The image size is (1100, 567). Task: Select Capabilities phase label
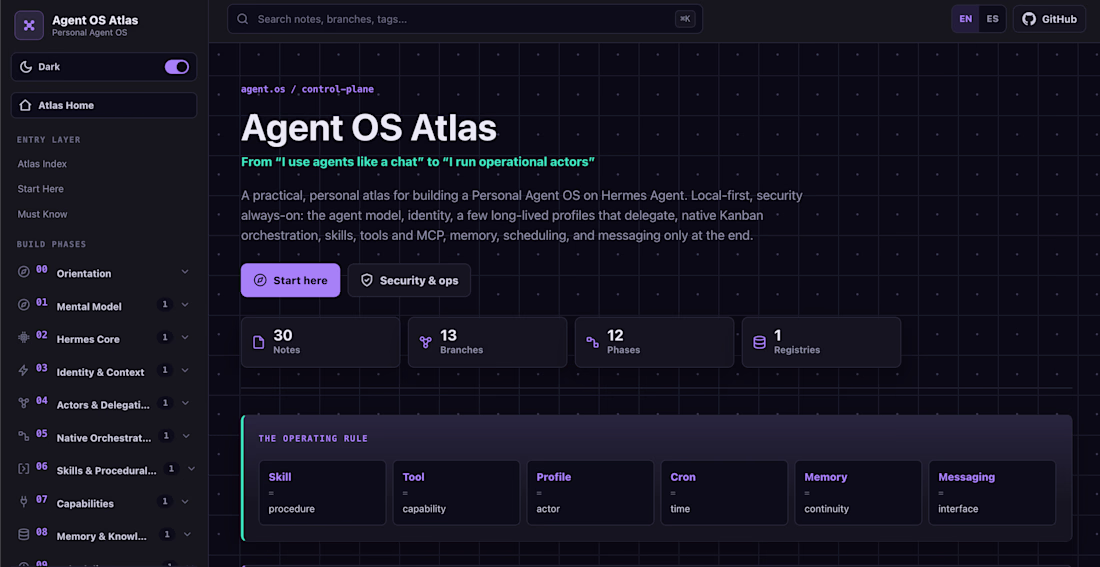coord(85,503)
